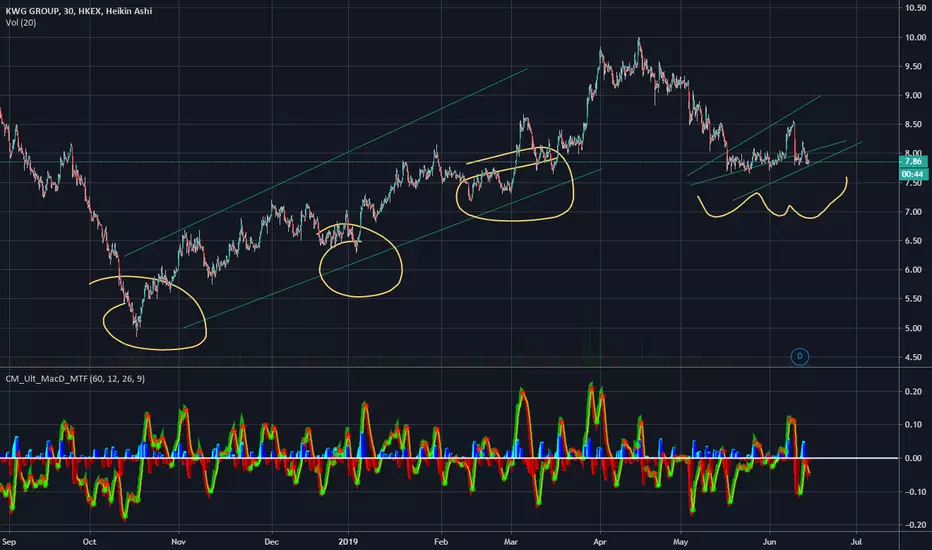Image resolution: width=932 pixels, height=550 pixels.
Task: Click the Oct label on time axis
Action: (x=89, y=542)
